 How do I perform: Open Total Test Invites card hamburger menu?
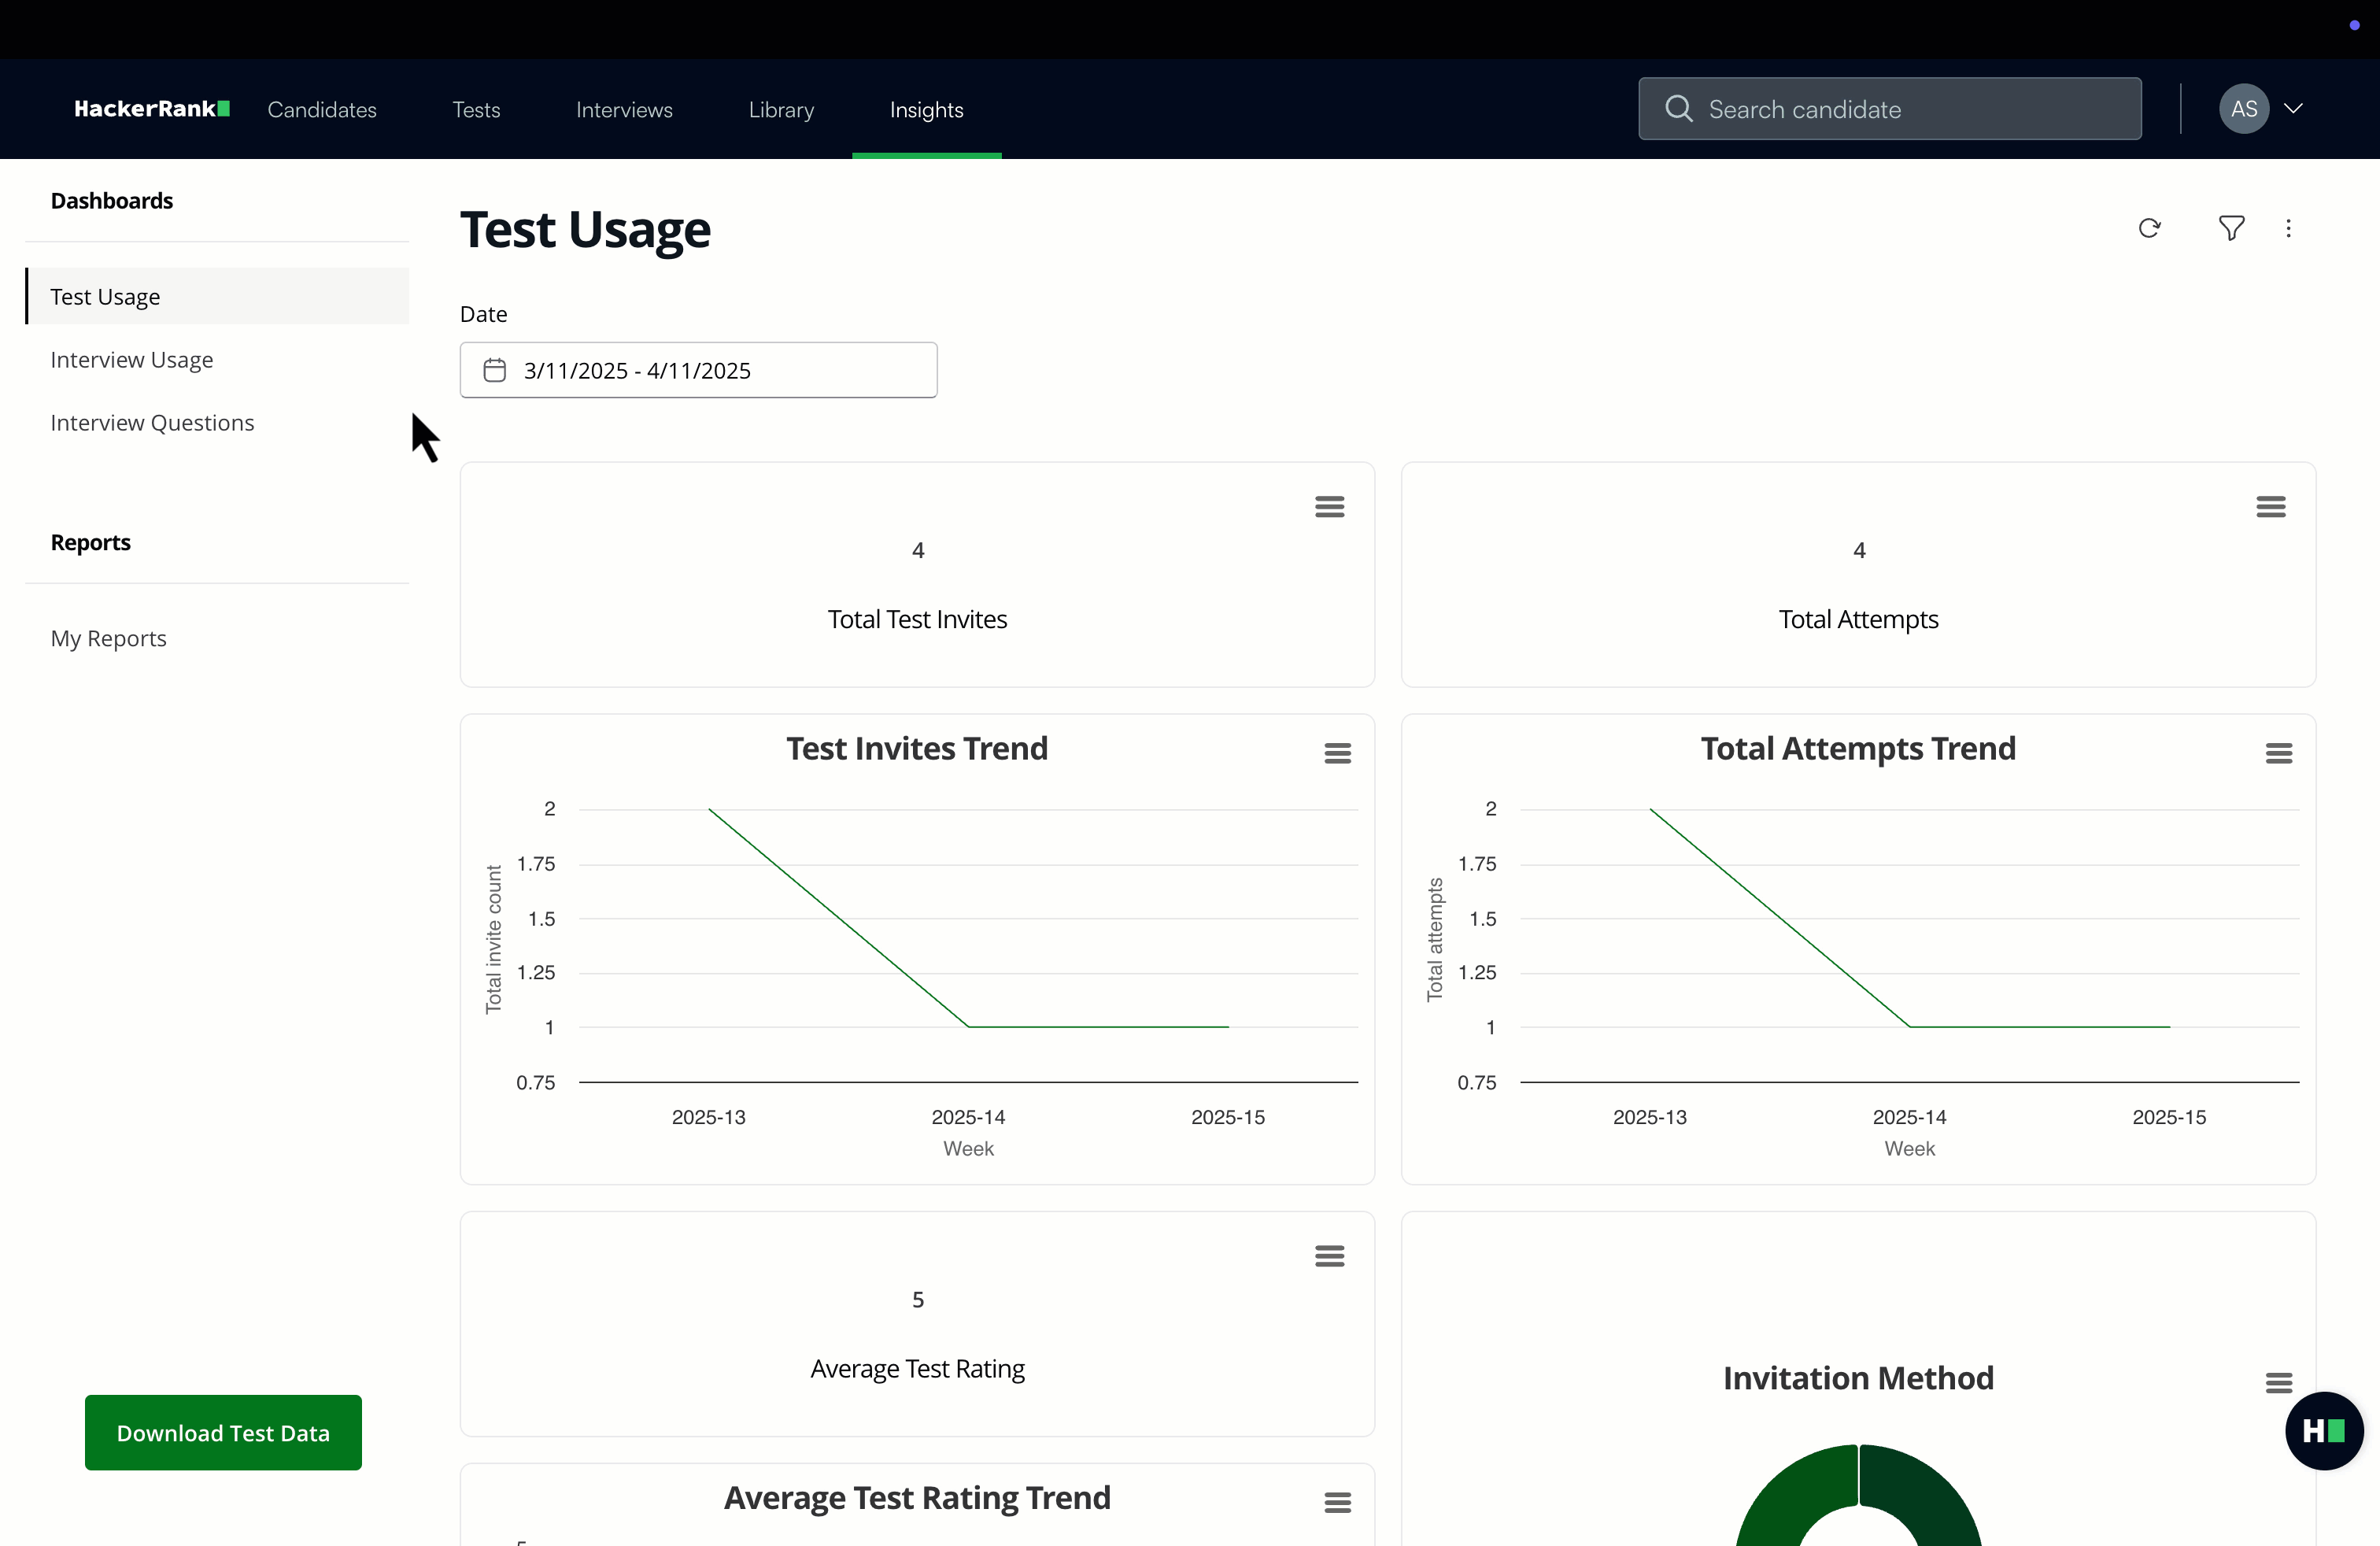pyautogui.click(x=1329, y=507)
